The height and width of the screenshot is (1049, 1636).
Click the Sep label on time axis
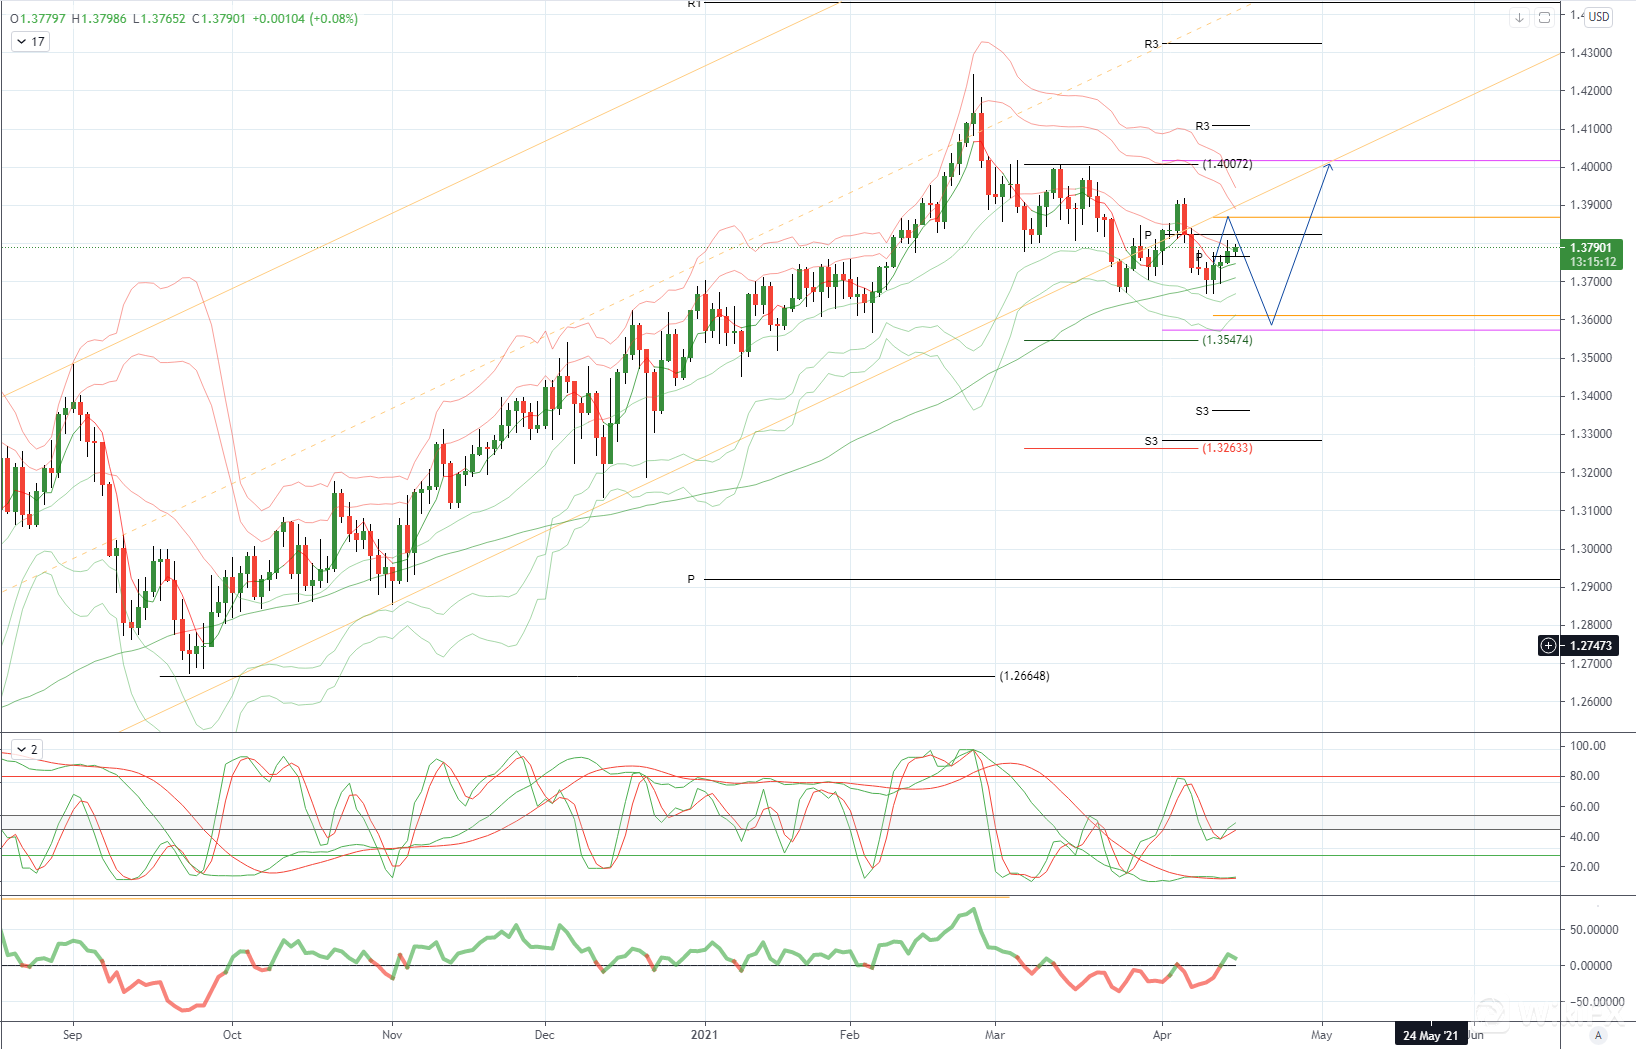point(72,1035)
